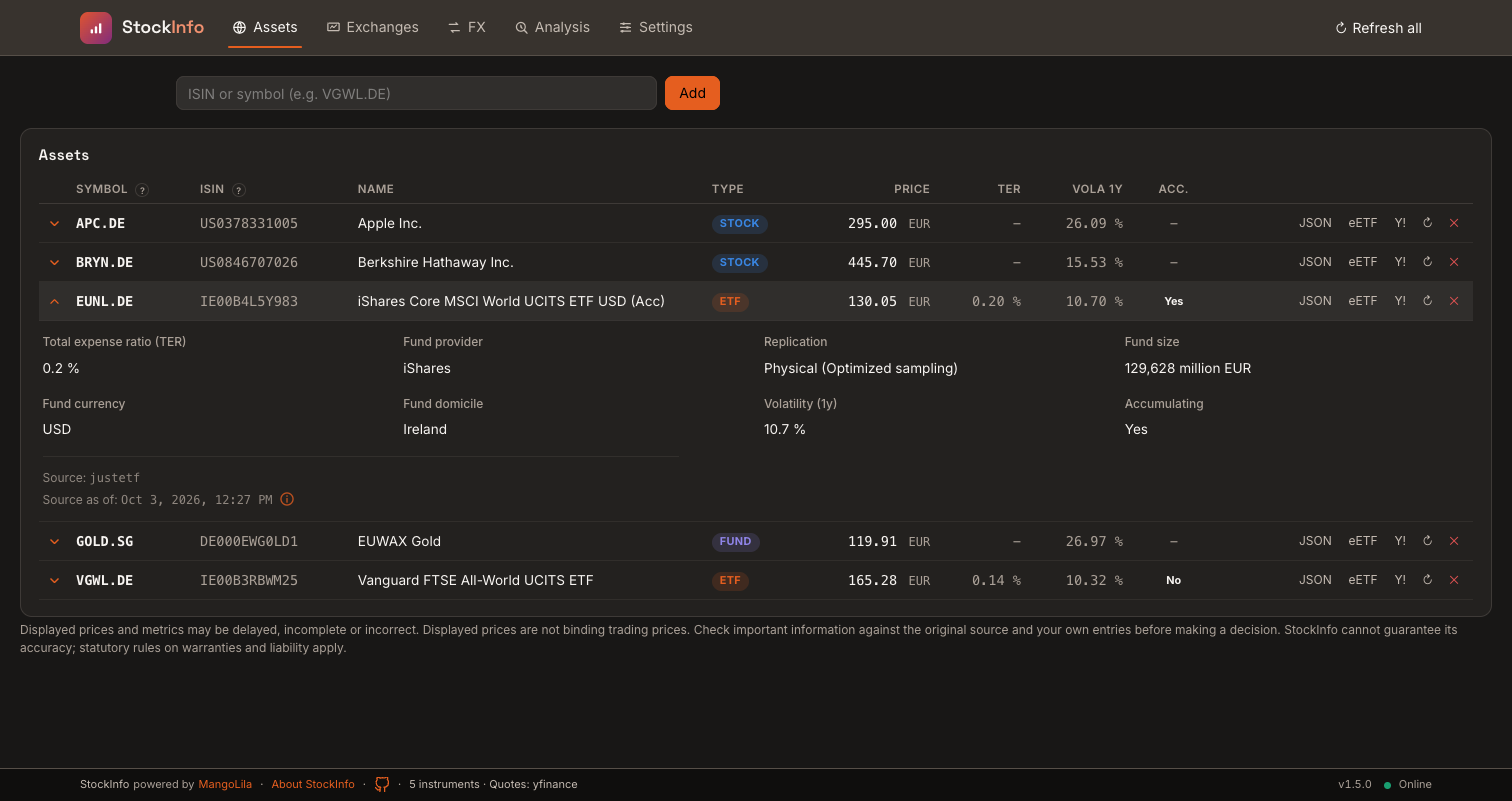The width and height of the screenshot is (1512, 801).
Task: Click the SYMBOL column help icon
Action: pyautogui.click(x=142, y=190)
